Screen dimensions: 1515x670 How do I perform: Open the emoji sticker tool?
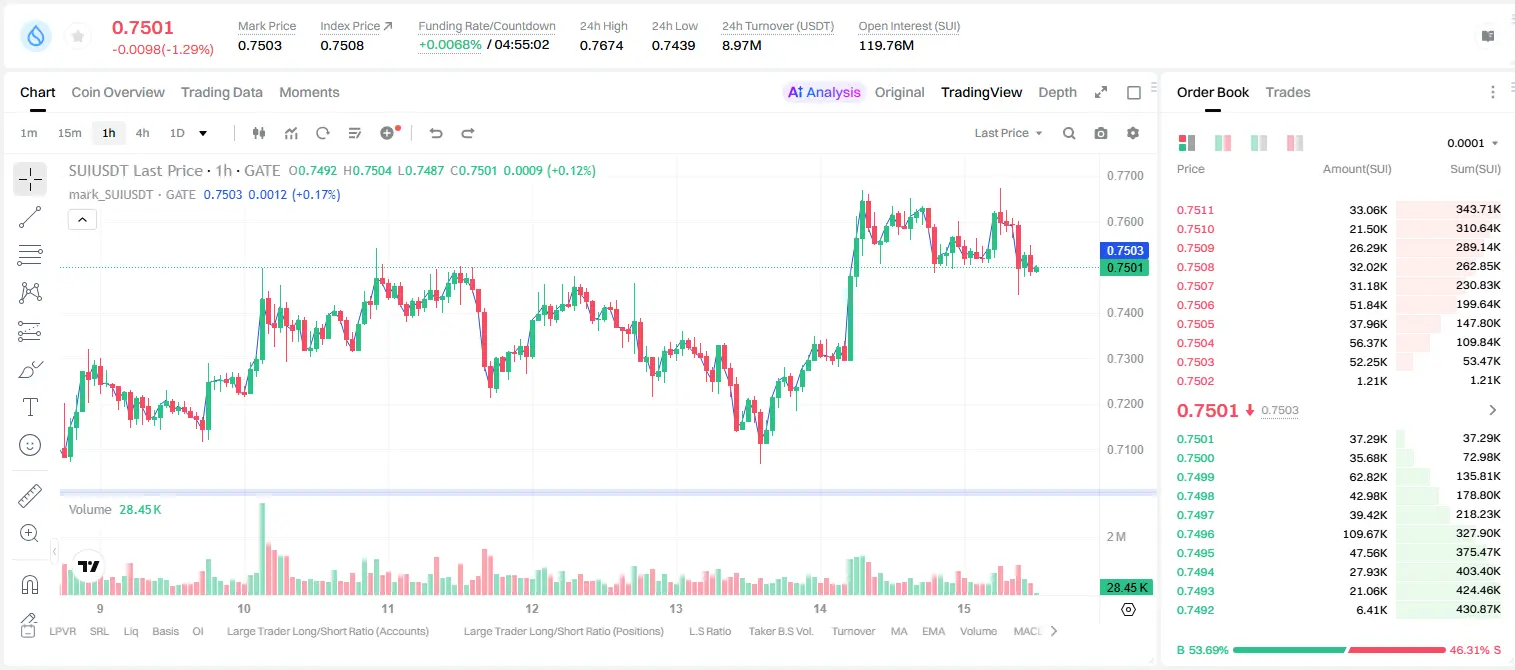click(30, 445)
